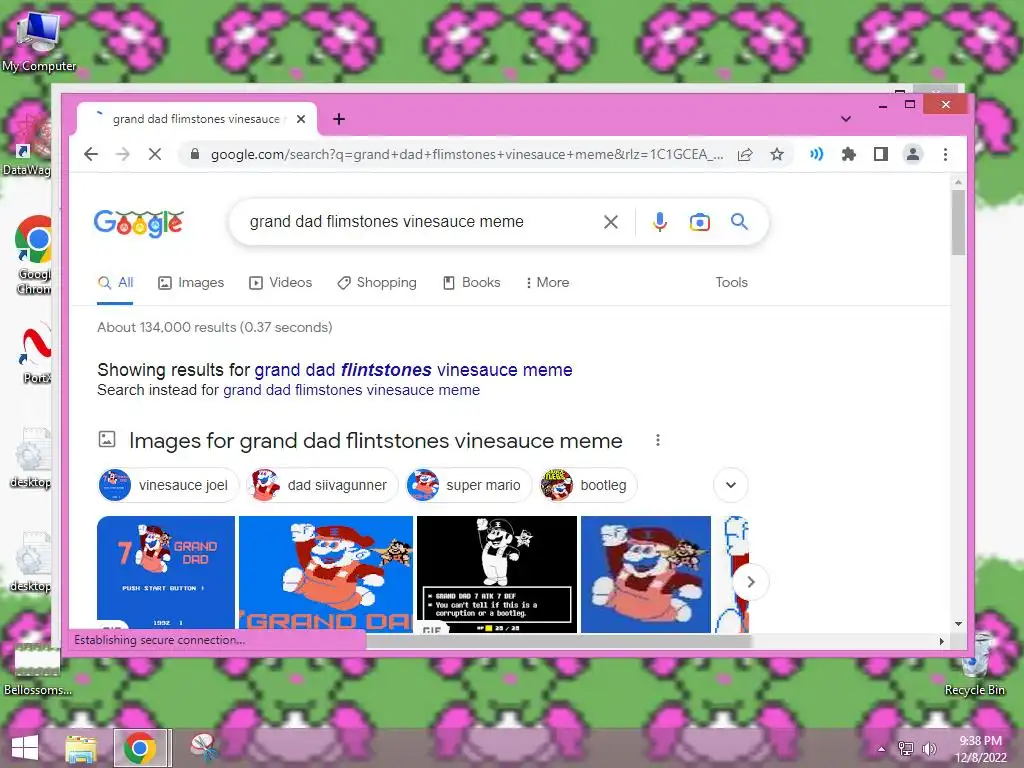
Task: Stop page loading with the X button
Action: [155, 154]
